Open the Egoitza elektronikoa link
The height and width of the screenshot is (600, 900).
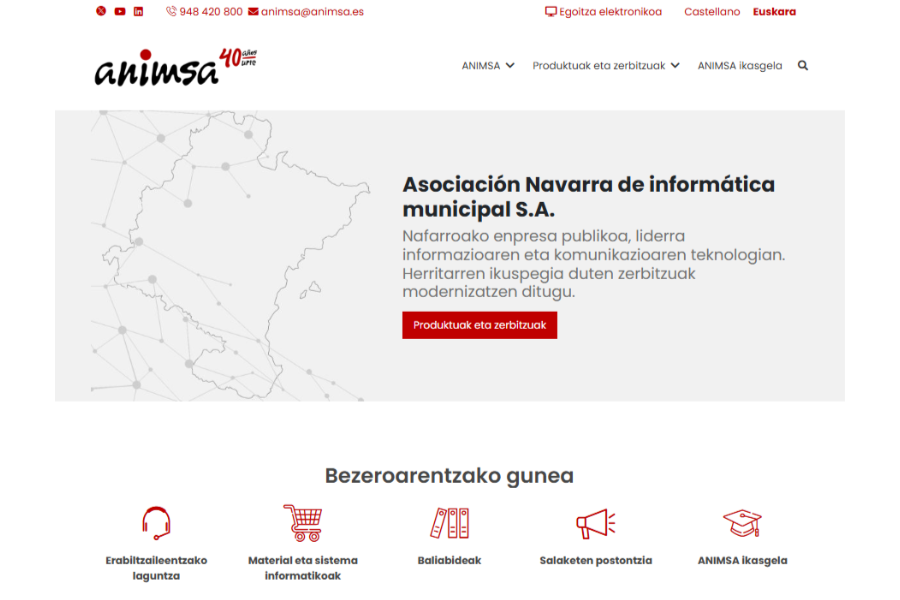point(610,11)
